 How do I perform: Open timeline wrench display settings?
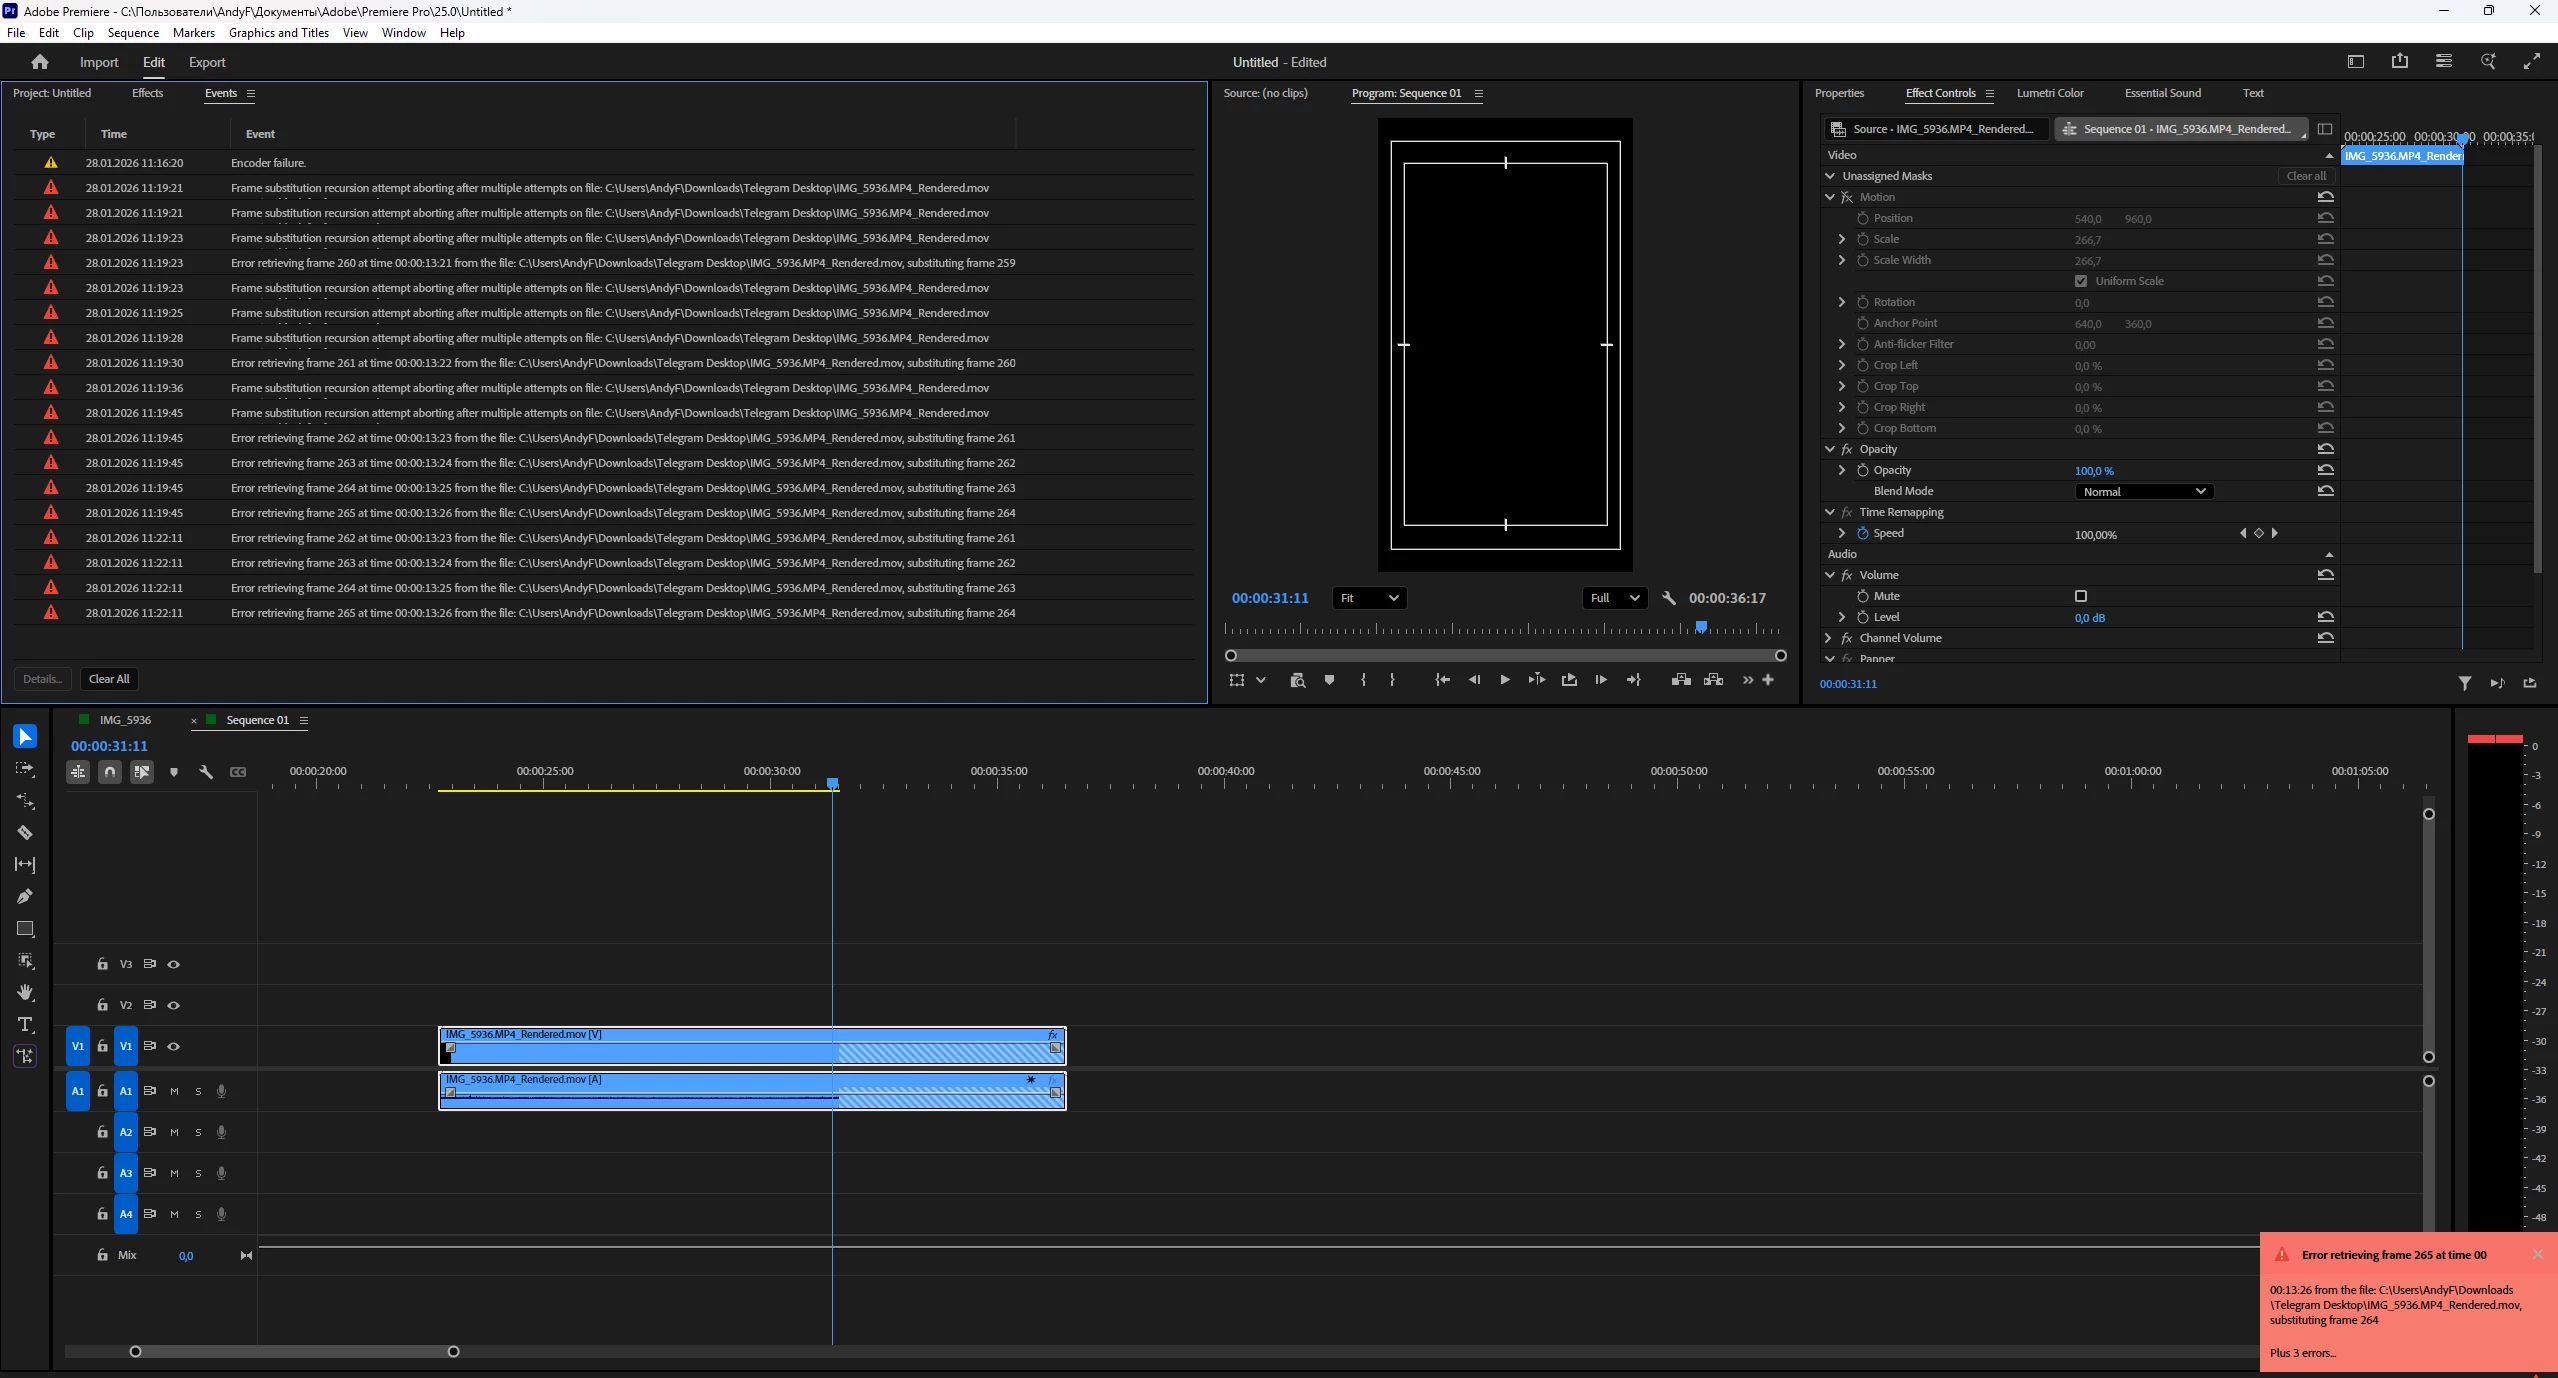point(206,772)
